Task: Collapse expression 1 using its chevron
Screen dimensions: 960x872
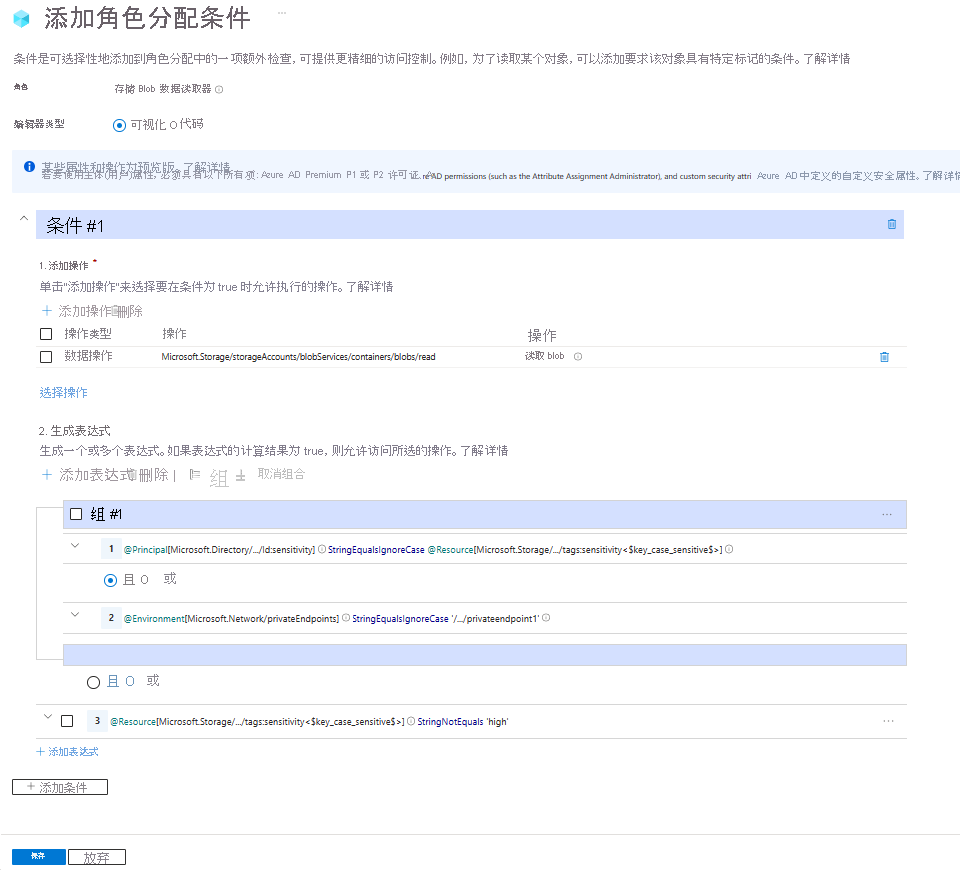Action: pyautogui.click(x=73, y=548)
